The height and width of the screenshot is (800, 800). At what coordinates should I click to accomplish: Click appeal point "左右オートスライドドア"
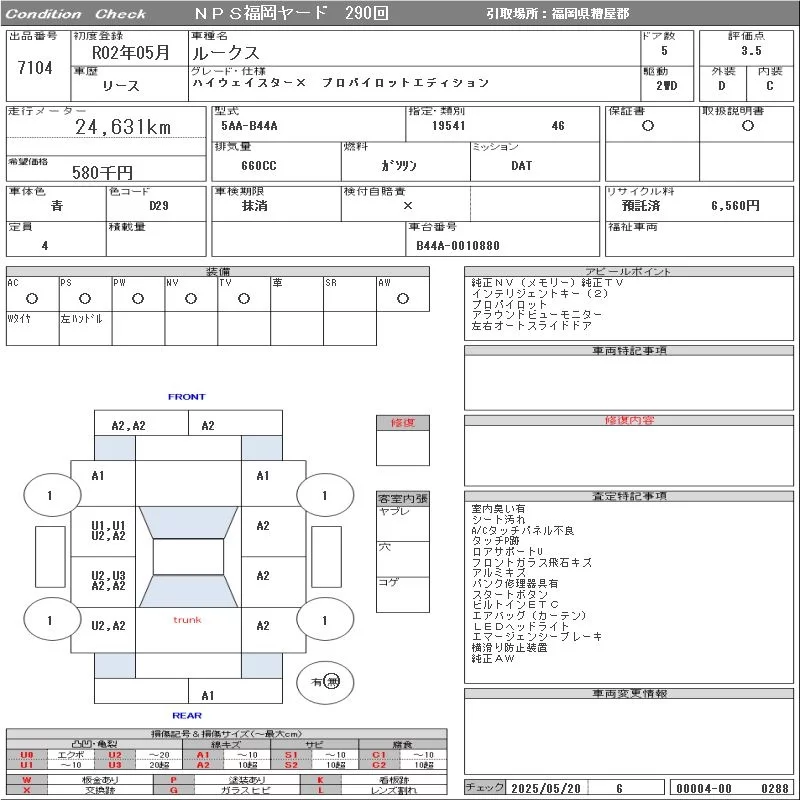click(532, 326)
